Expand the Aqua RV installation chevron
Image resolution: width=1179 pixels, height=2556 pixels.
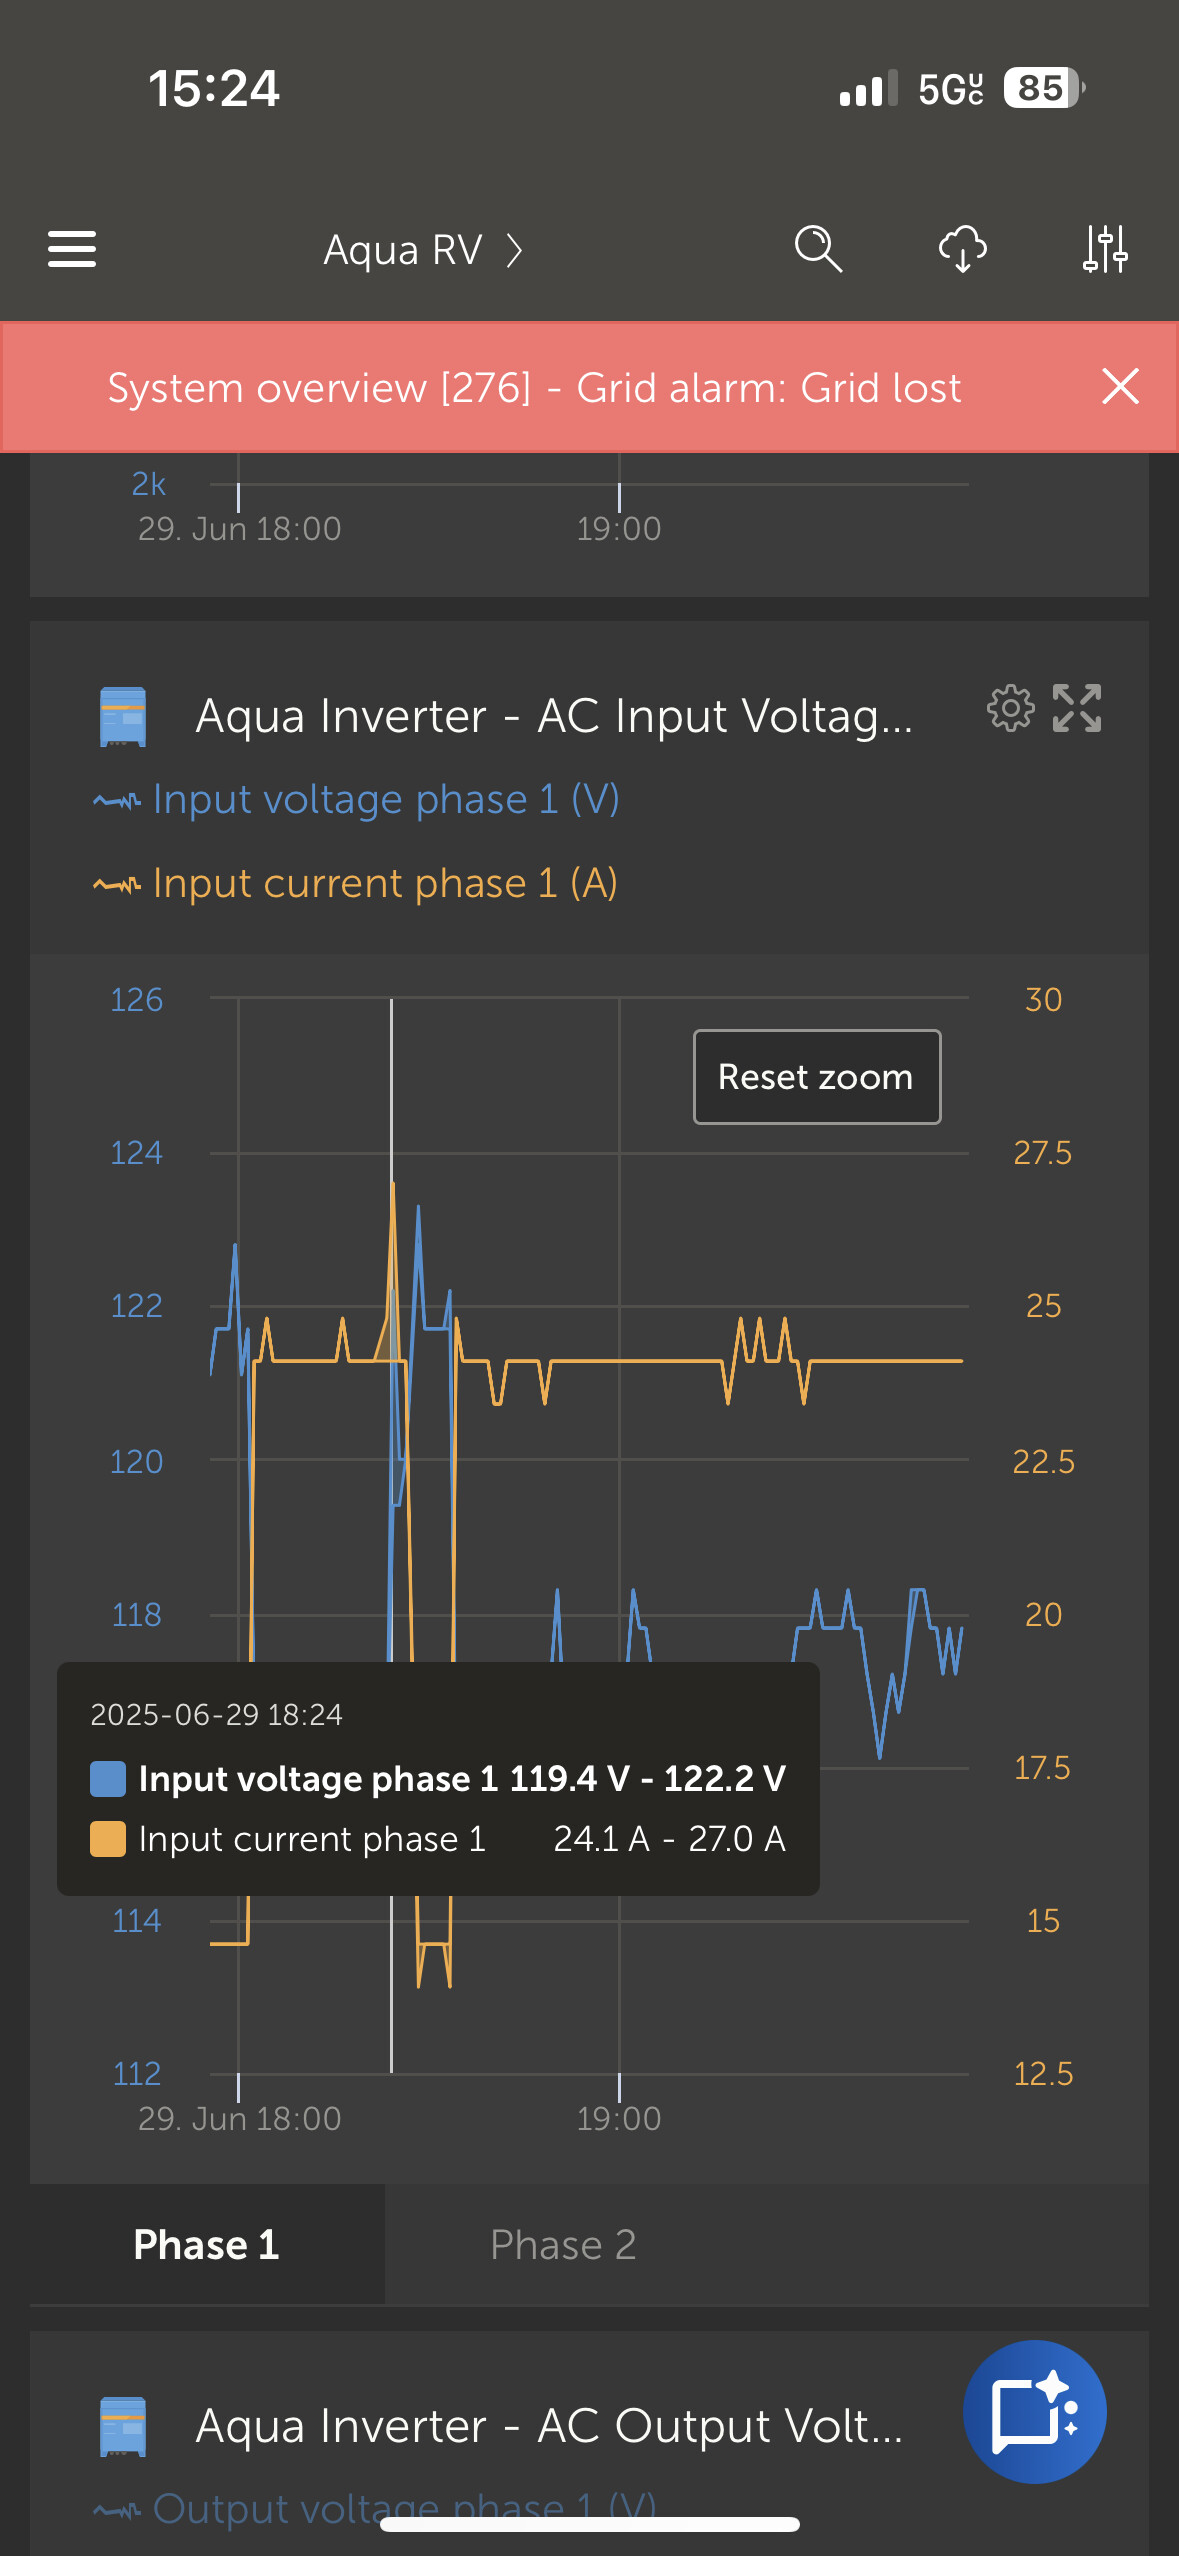514,250
